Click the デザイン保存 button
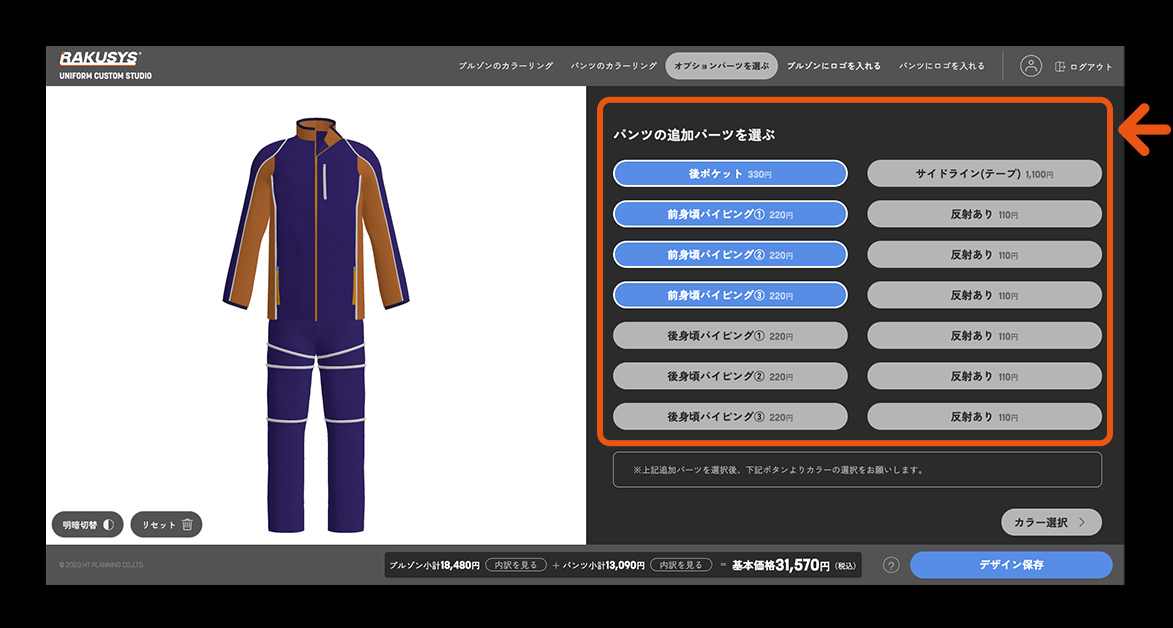 (1010, 565)
